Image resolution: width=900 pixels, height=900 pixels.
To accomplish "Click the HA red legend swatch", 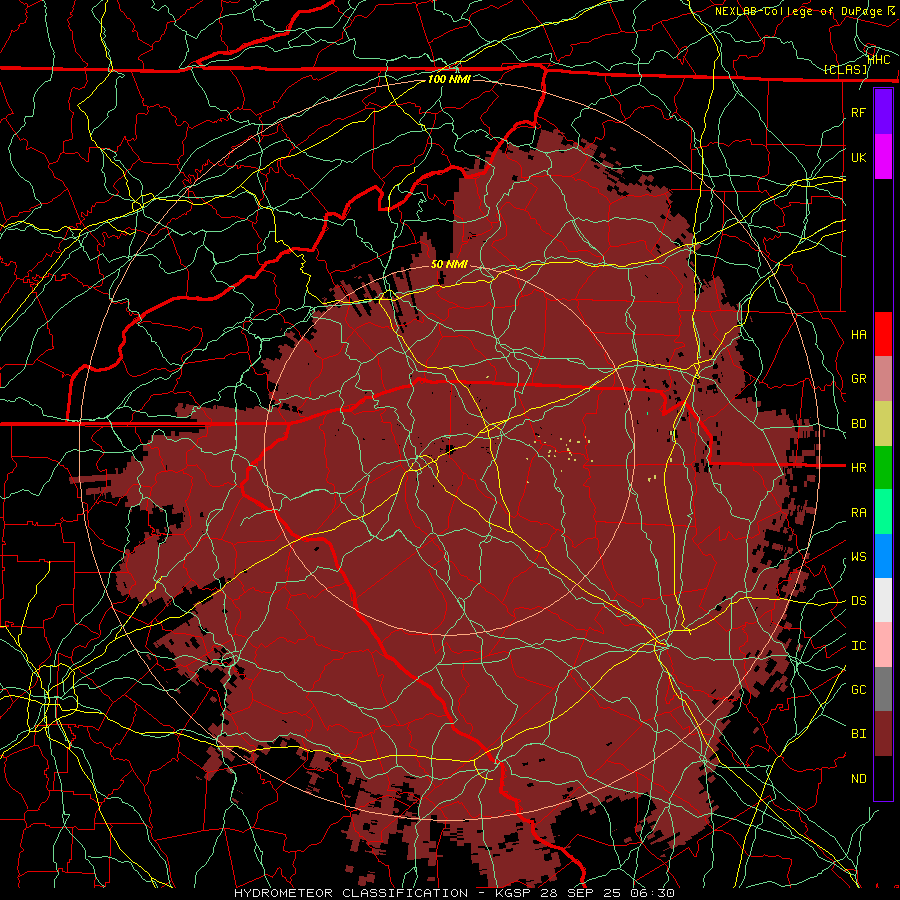I will 883,334.
